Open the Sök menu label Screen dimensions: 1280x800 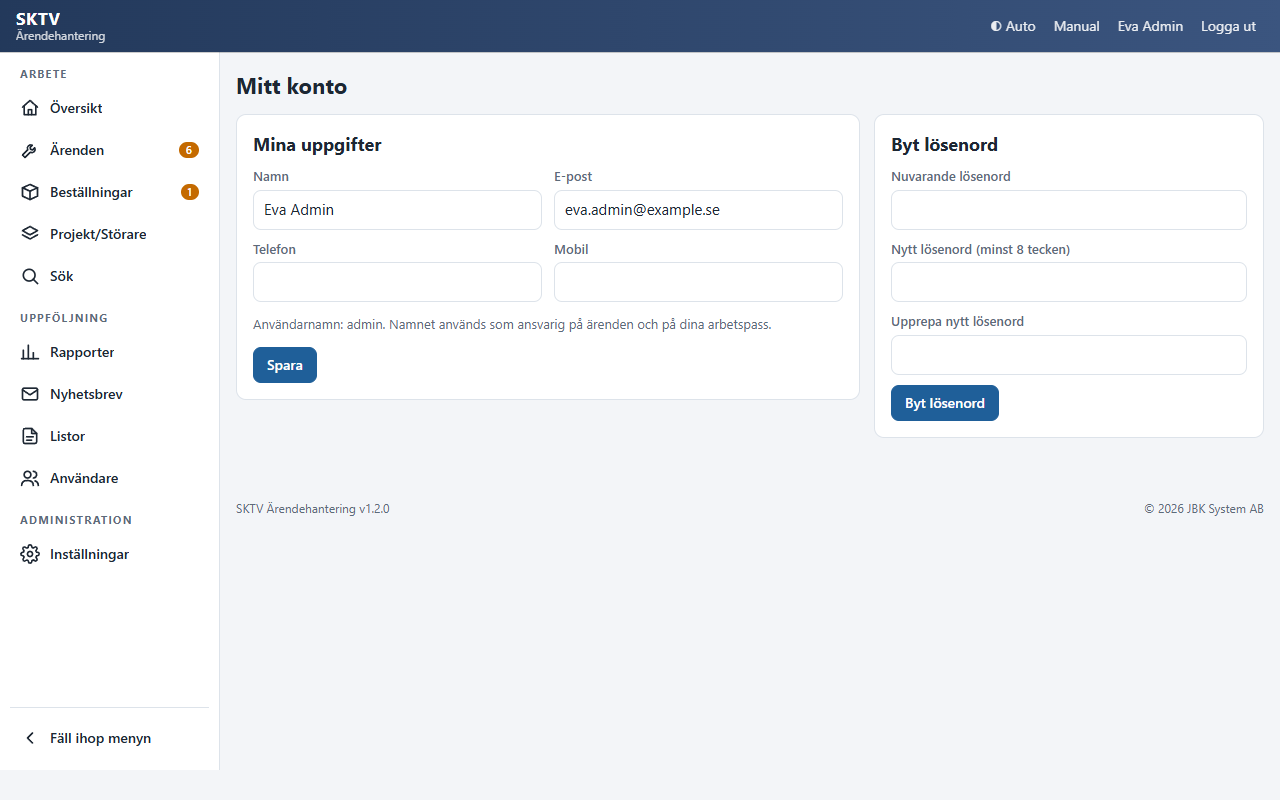tap(62, 276)
